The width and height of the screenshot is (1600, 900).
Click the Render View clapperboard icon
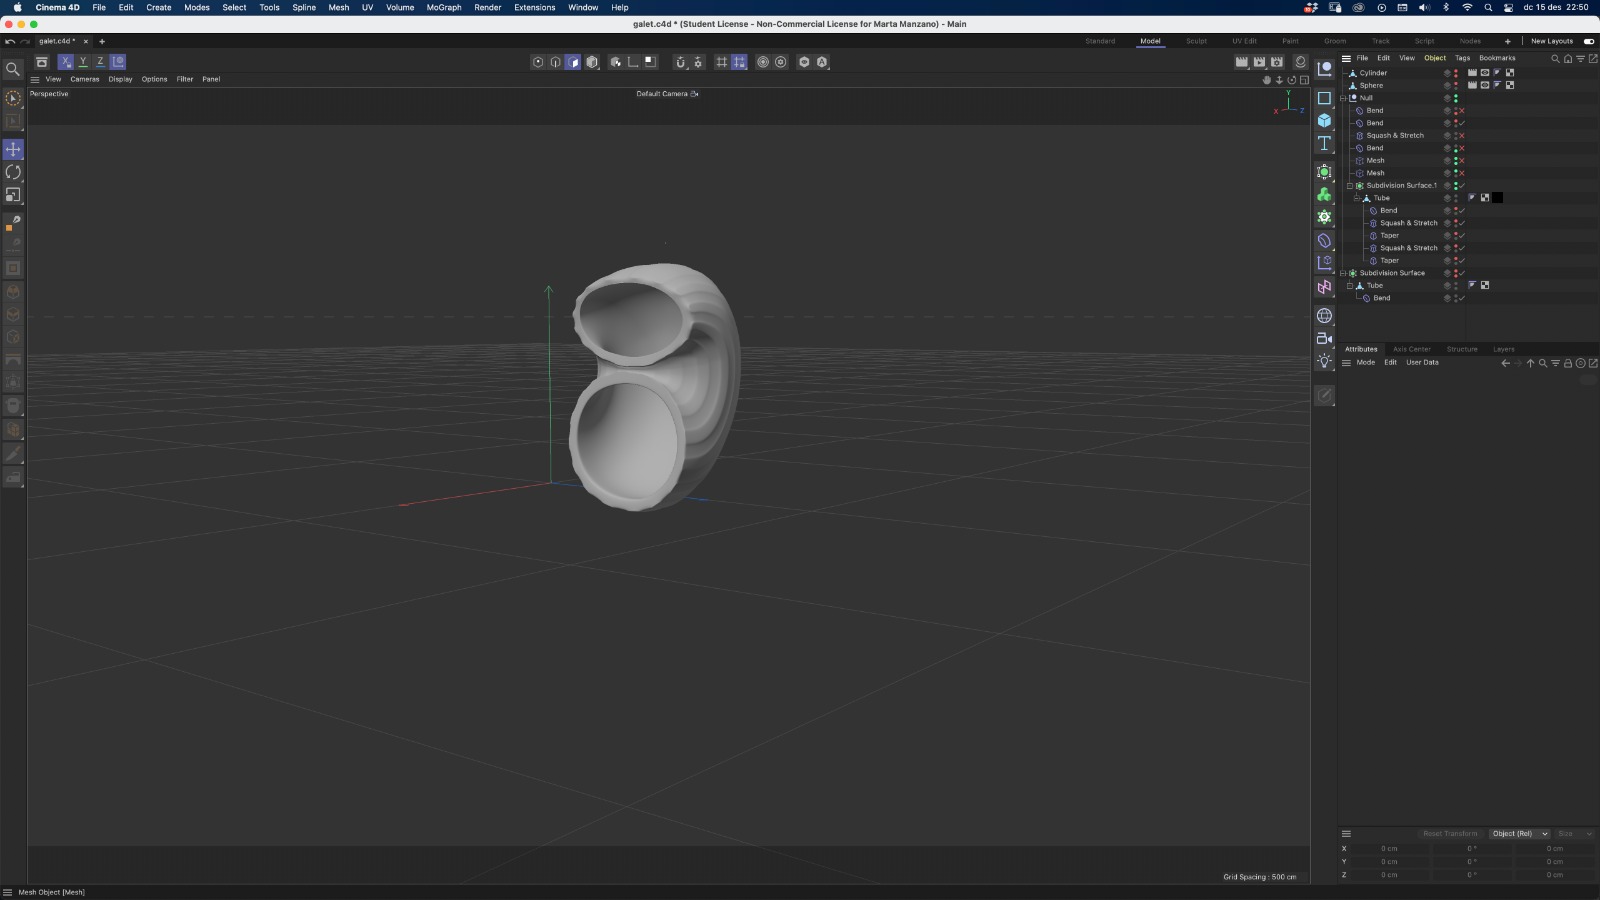tap(1241, 62)
